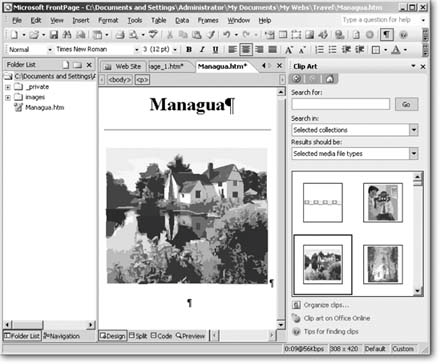Open Clip art on Office Online link
This screenshot has width=440, height=364.
click(337, 318)
